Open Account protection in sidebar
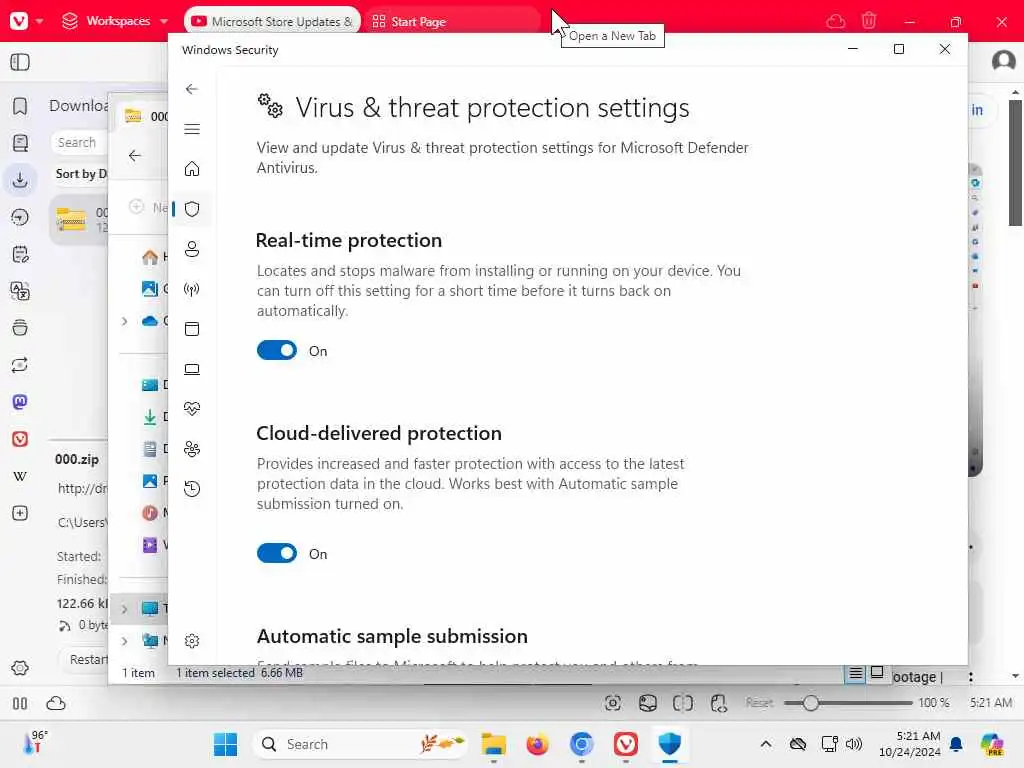This screenshot has width=1024, height=768. click(x=192, y=249)
